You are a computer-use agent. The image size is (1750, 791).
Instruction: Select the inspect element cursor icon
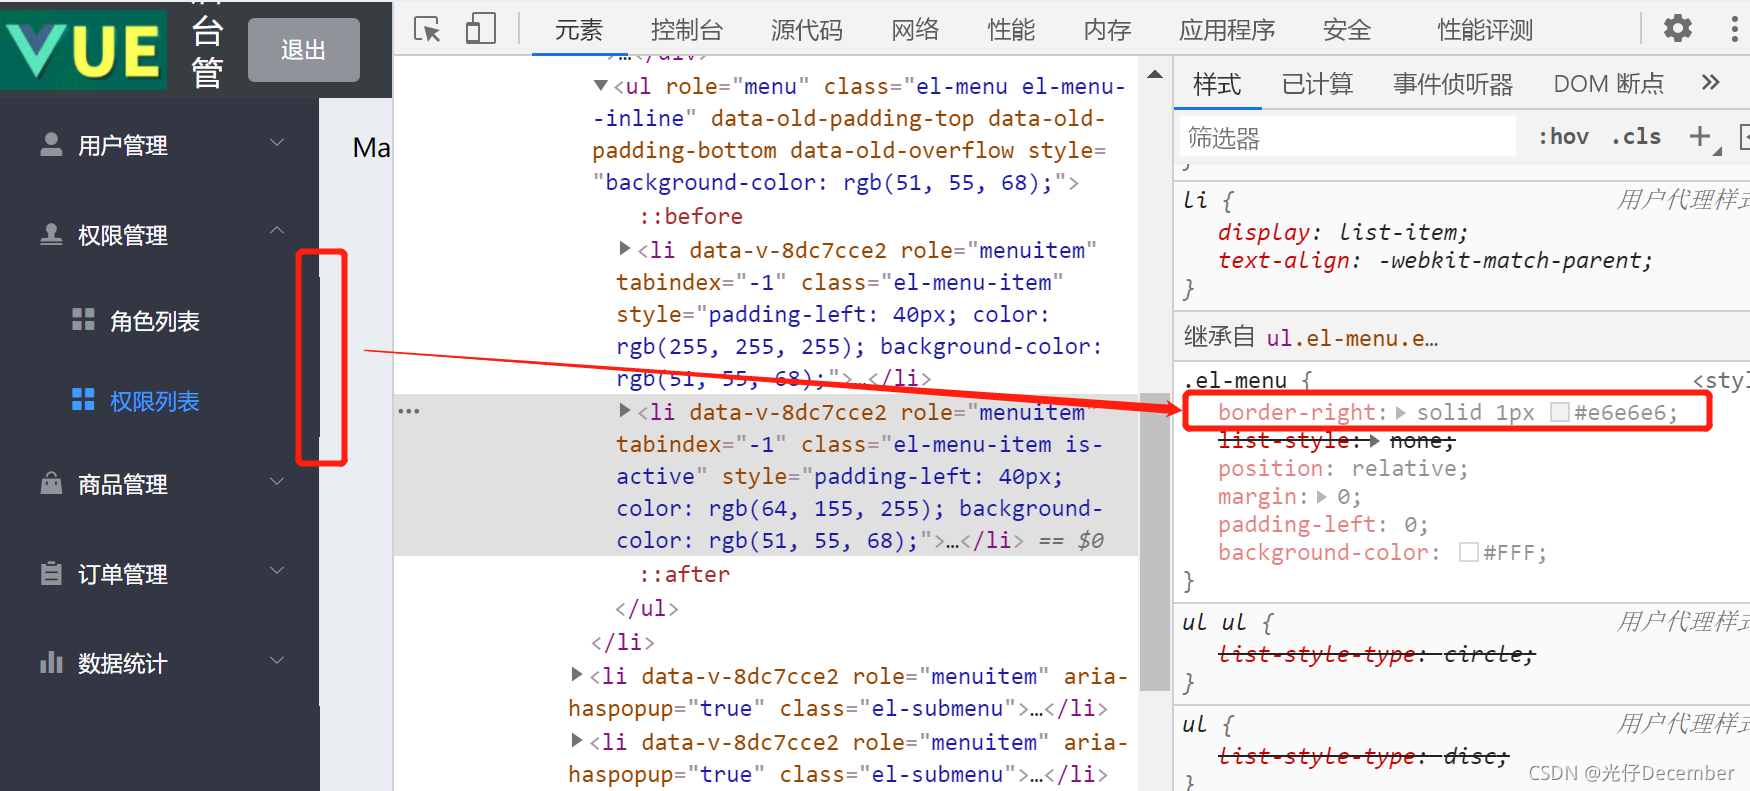click(x=427, y=29)
